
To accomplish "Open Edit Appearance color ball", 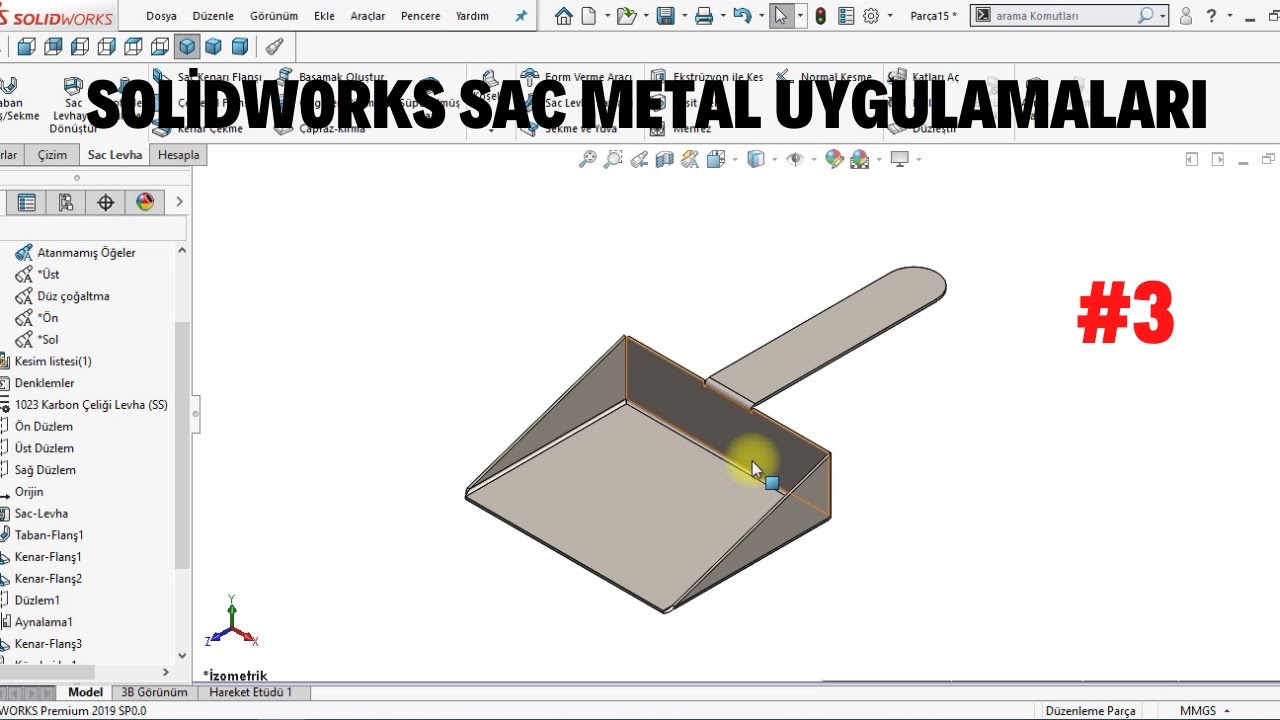I will (x=834, y=159).
